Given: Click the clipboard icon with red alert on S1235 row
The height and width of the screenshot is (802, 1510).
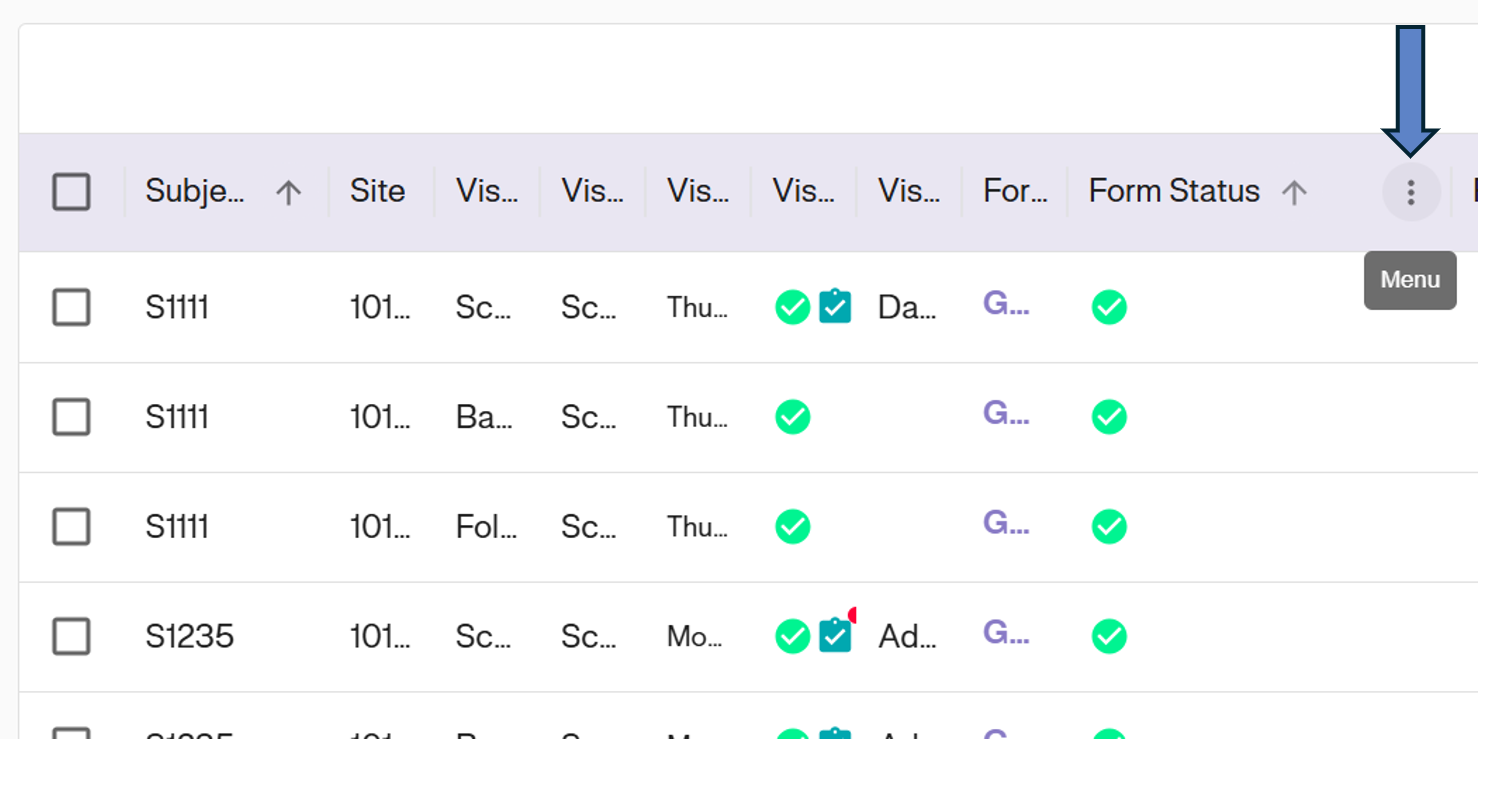Looking at the screenshot, I should coord(834,635).
